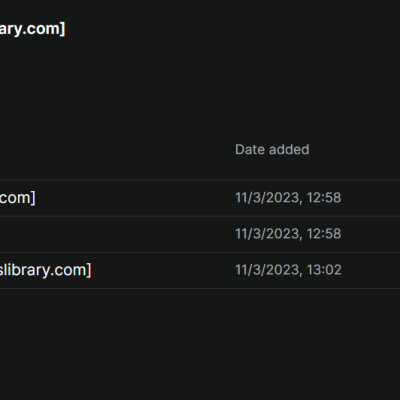
Task: Click the empty area below the 13:02 row
Action: pyautogui.click(x=200, y=343)
